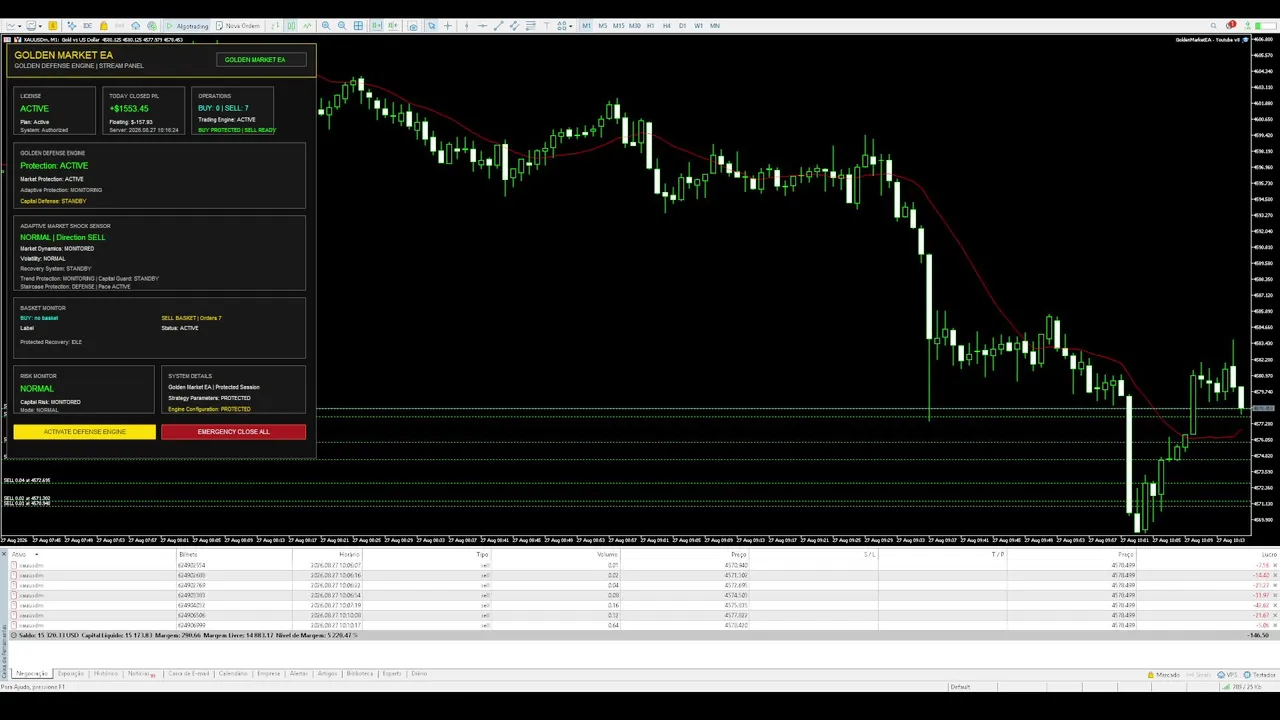
Task: Click EMERGENCY CLOSE ALL button
Action: point(233,432)
